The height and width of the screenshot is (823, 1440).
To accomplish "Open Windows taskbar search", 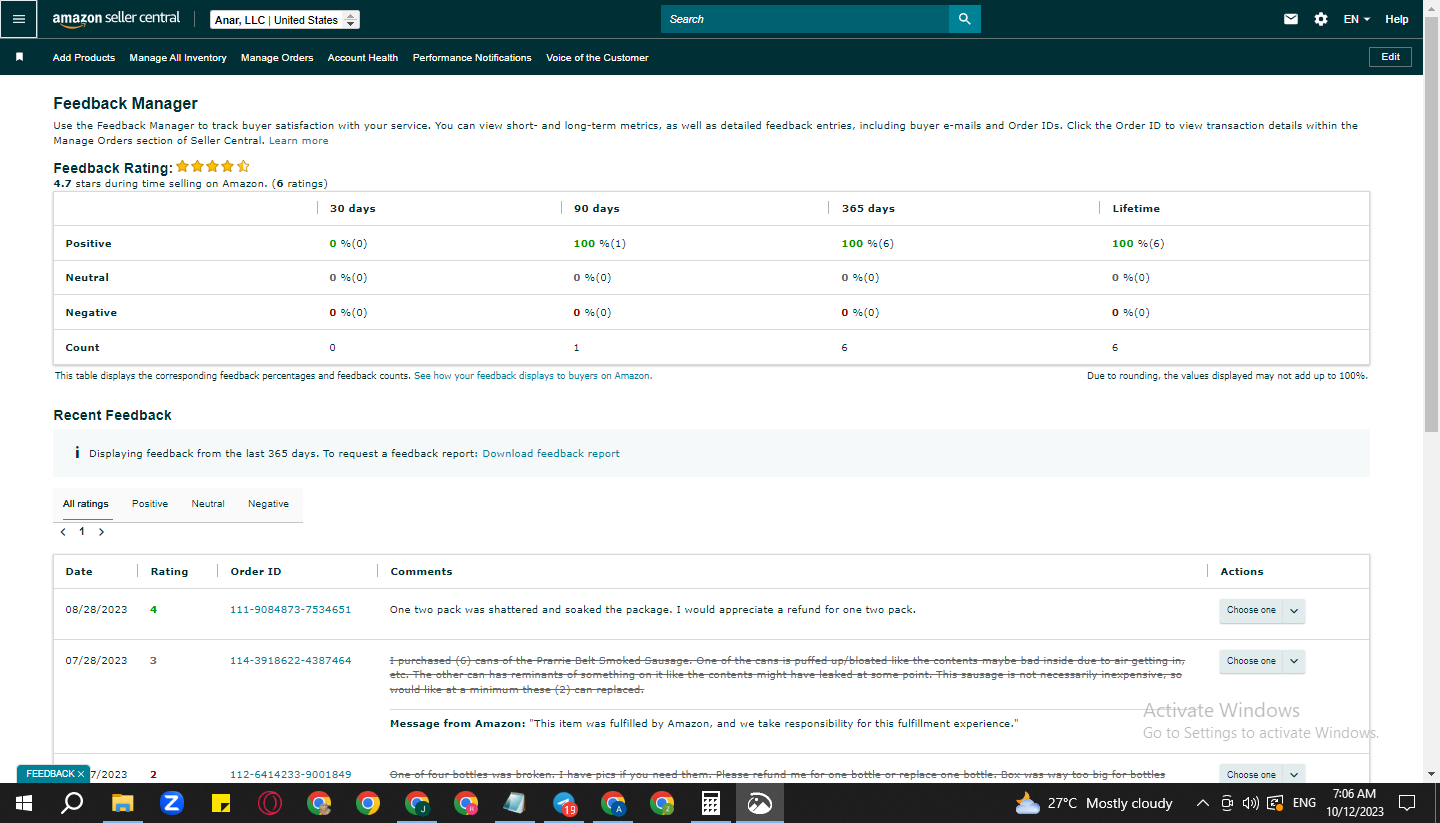I will point(72,803).
